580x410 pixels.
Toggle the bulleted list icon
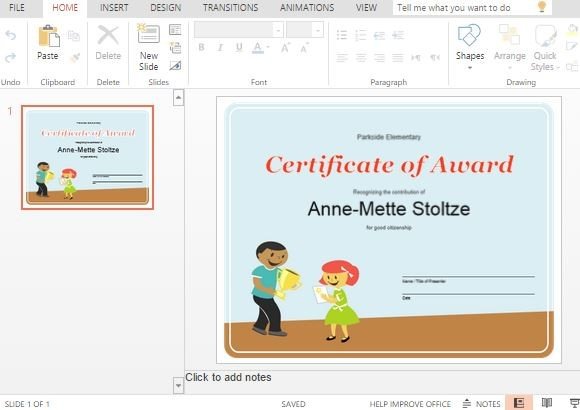(x=342, y=36)
